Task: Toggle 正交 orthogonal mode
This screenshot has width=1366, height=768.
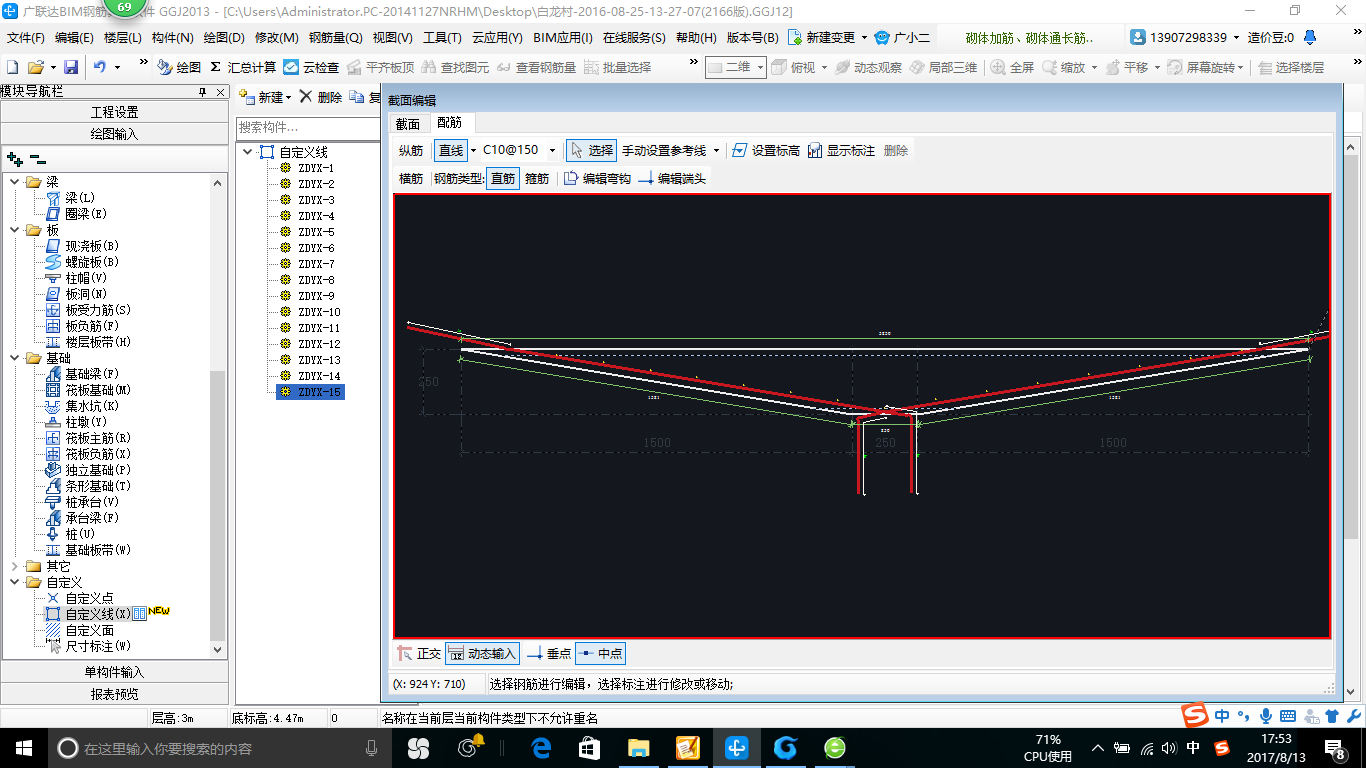Action: pyautogui.click(x=419, y=654)
